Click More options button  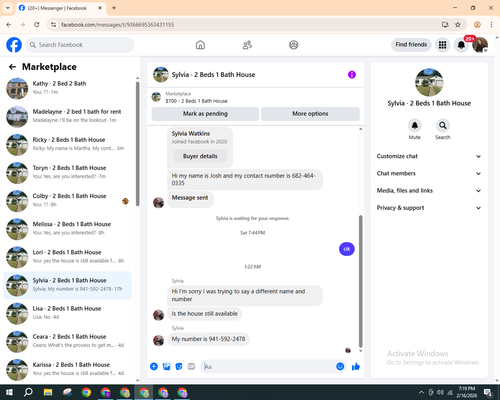310,114
